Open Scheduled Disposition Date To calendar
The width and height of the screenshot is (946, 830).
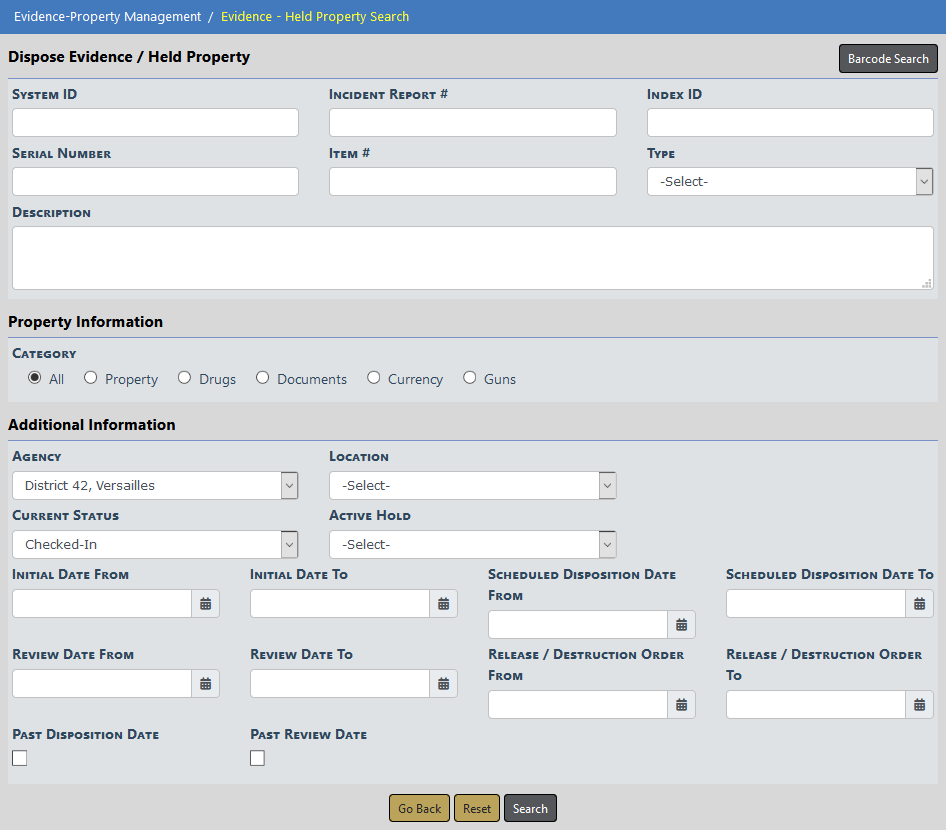[919, 604]
